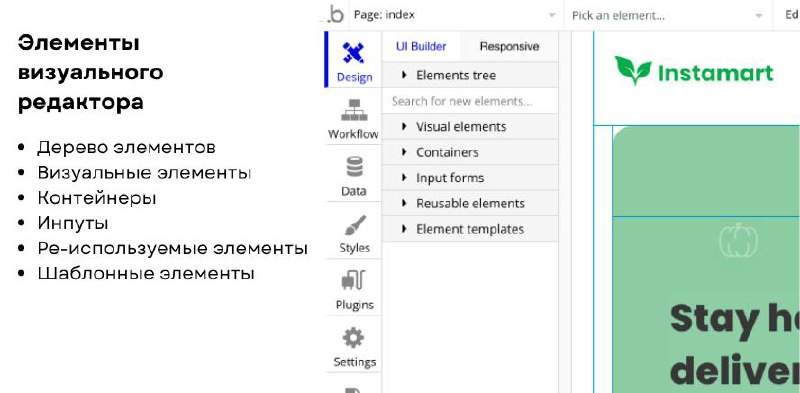This screenshot has width=800, height=393.
Task: Expand the Containers section
Action: coord(470,152)
